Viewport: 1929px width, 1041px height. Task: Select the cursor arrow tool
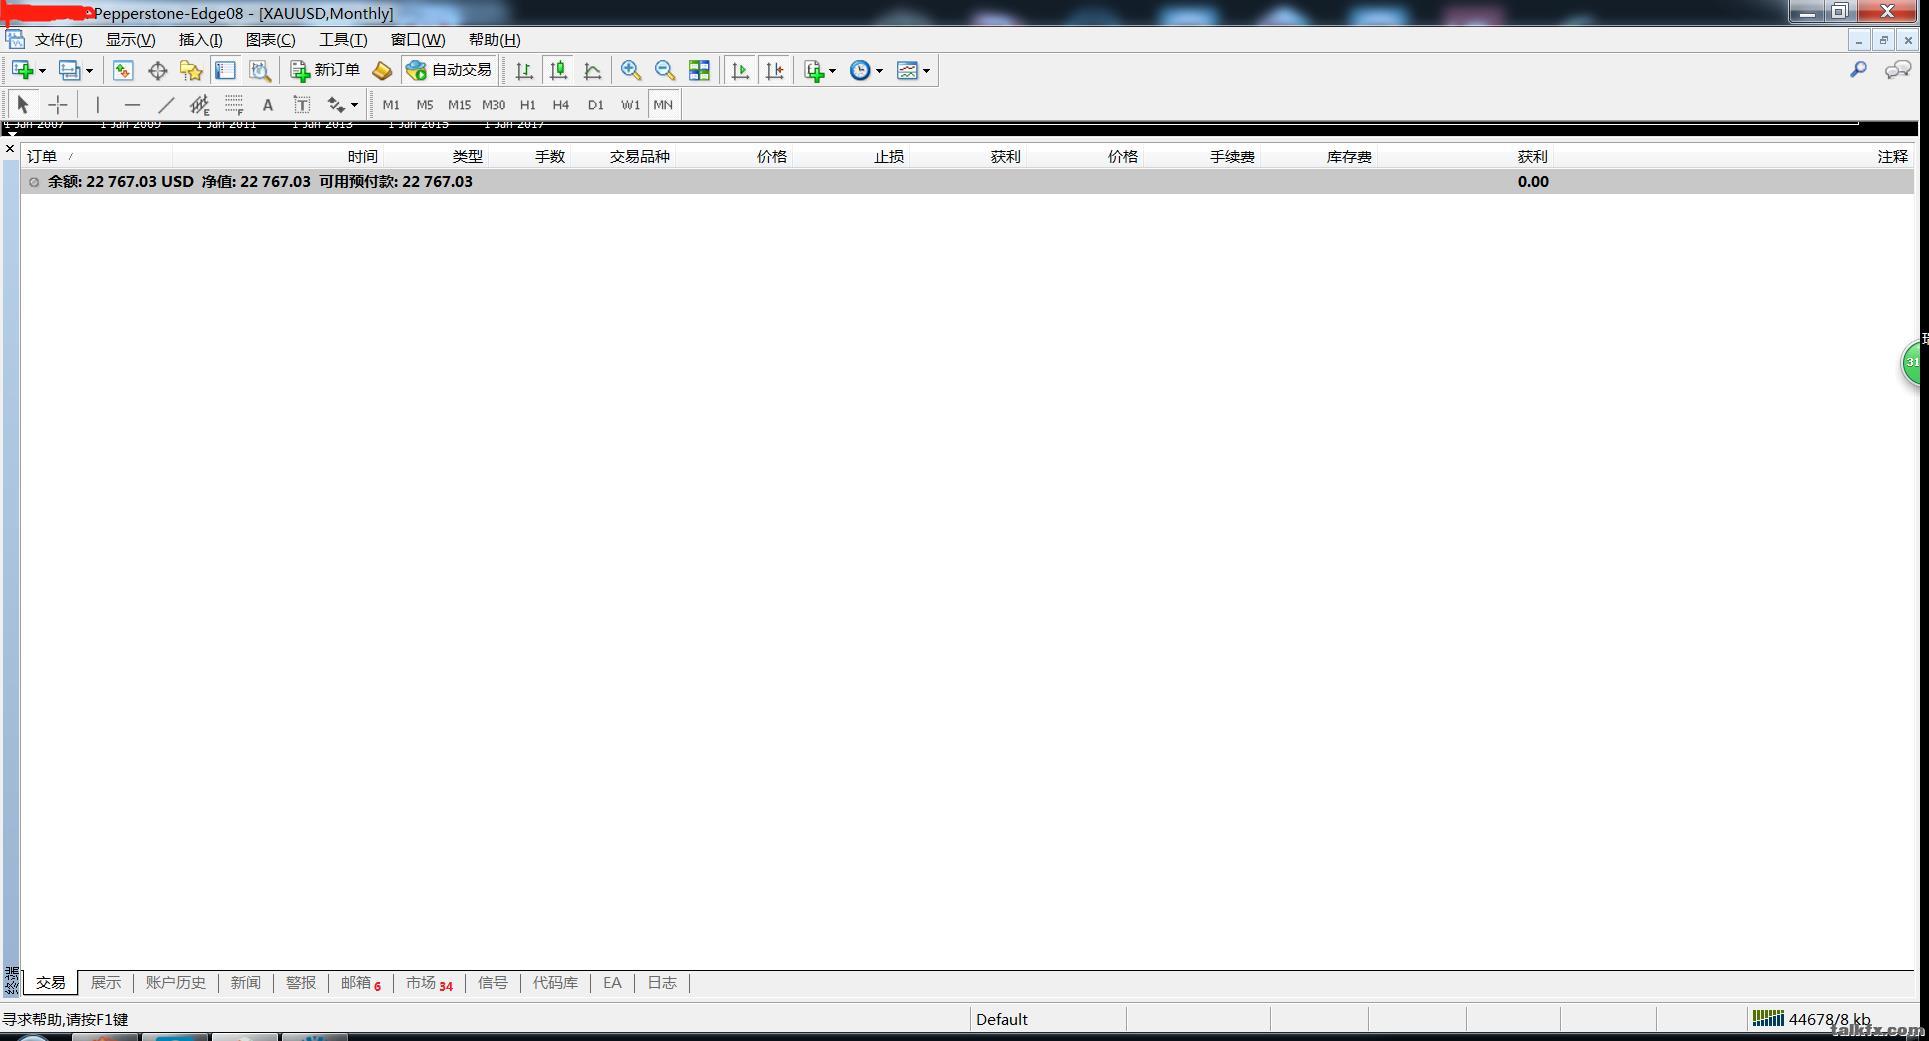coord(23,104)
